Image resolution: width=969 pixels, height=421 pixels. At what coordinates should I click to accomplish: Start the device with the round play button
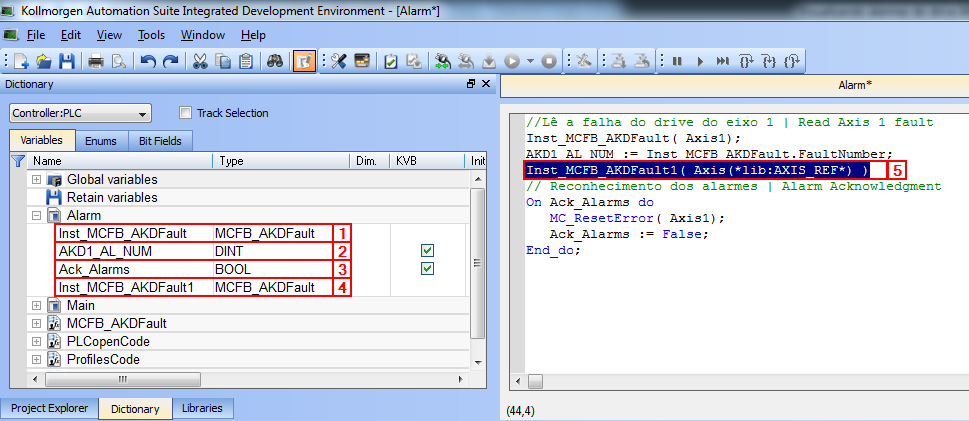[x=512, y=61]
